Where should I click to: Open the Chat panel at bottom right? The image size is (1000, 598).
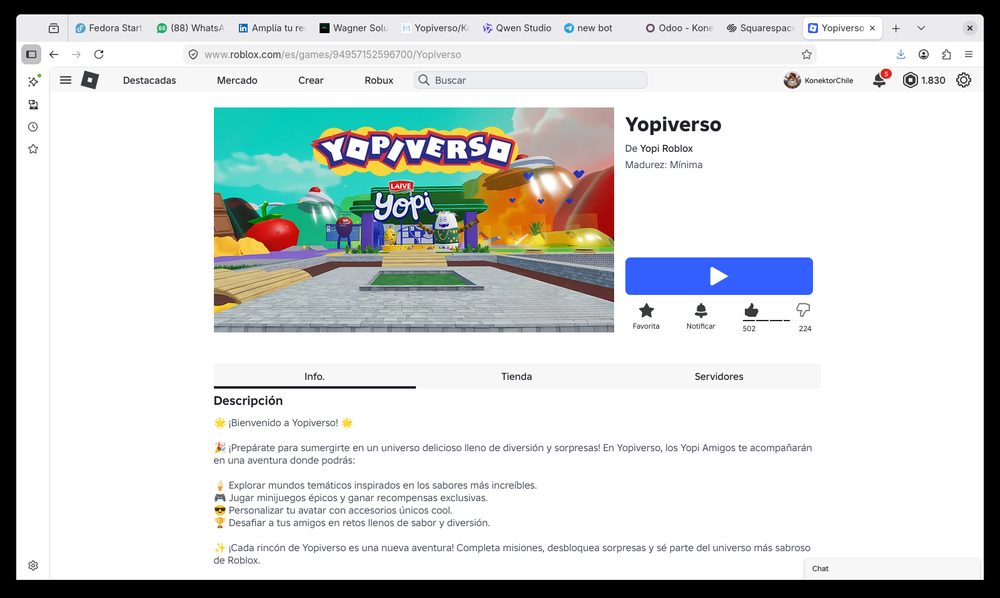[892, 569]
